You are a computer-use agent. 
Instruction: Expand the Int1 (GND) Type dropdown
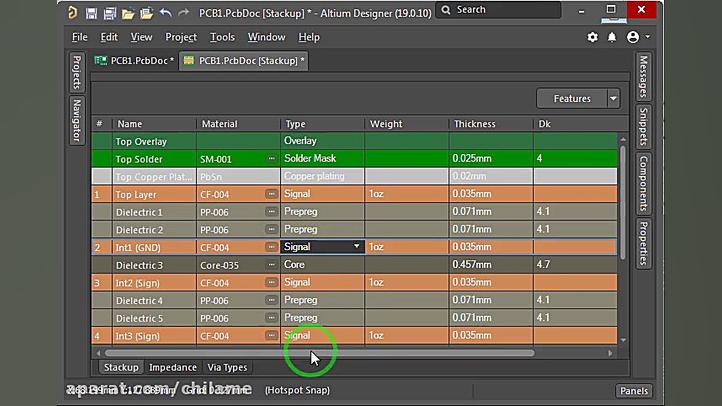(356, 247)
